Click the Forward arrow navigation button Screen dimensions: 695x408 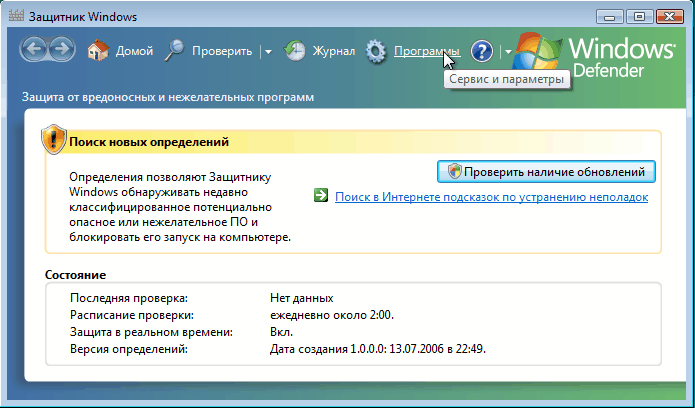point(61,50)
